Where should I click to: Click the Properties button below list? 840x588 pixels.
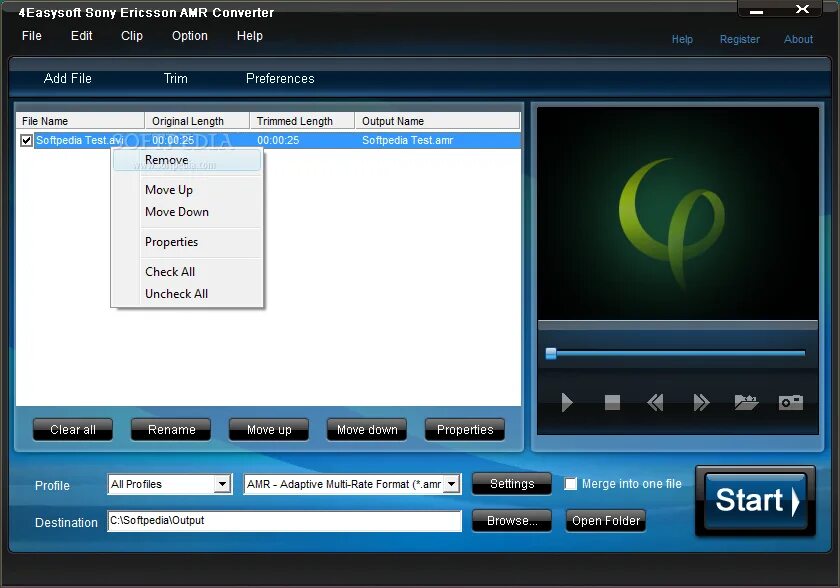(465, 429)
